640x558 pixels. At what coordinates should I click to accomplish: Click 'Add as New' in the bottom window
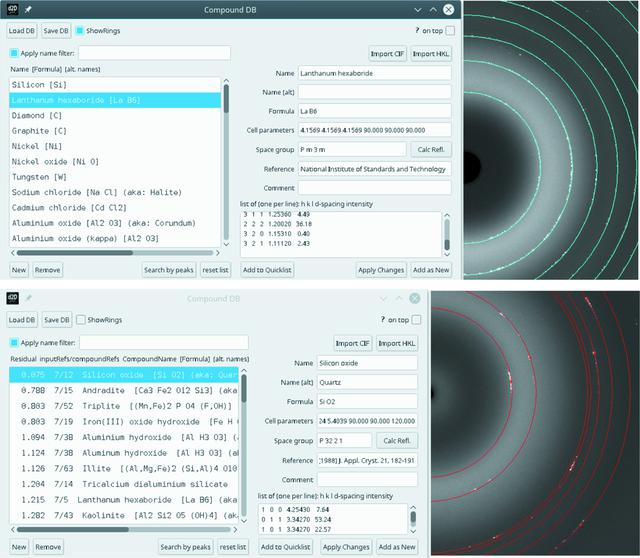click(397, 547)
